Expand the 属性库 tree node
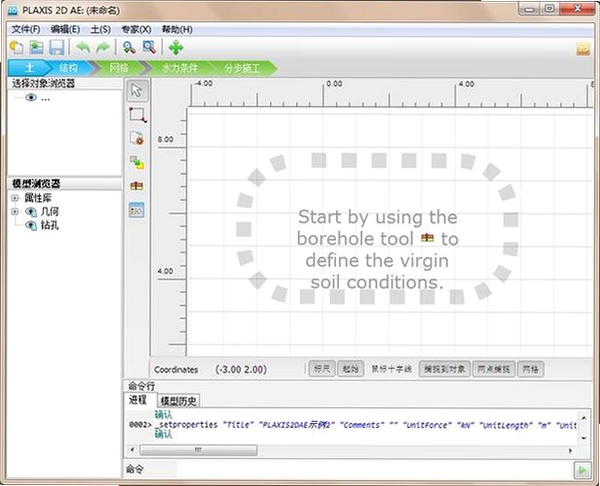The image size is (600, 486). tap(15, 198)
